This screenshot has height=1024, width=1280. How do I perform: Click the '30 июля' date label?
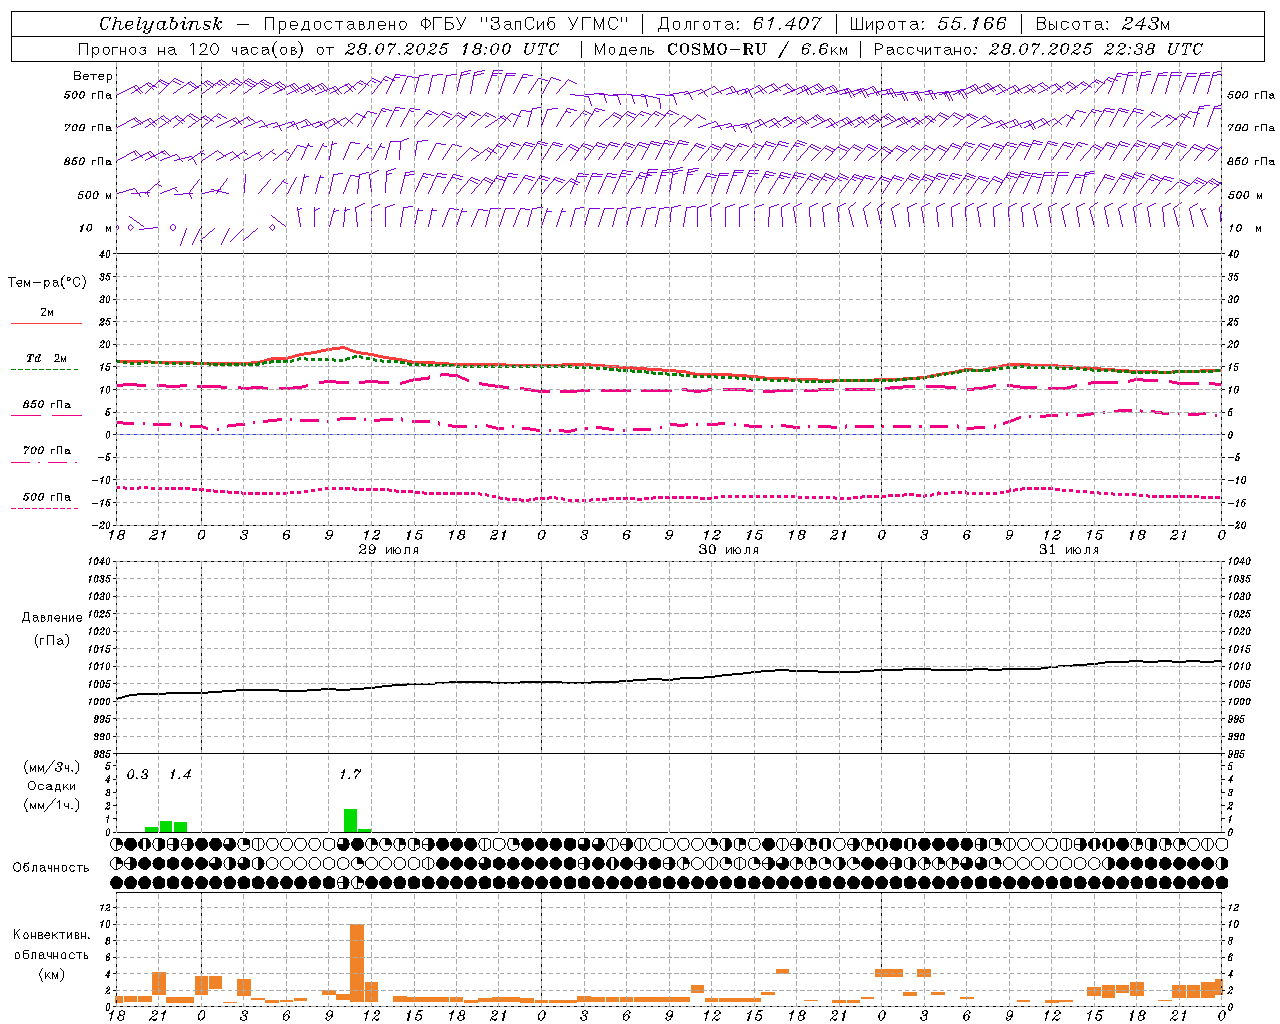(728, 550)
